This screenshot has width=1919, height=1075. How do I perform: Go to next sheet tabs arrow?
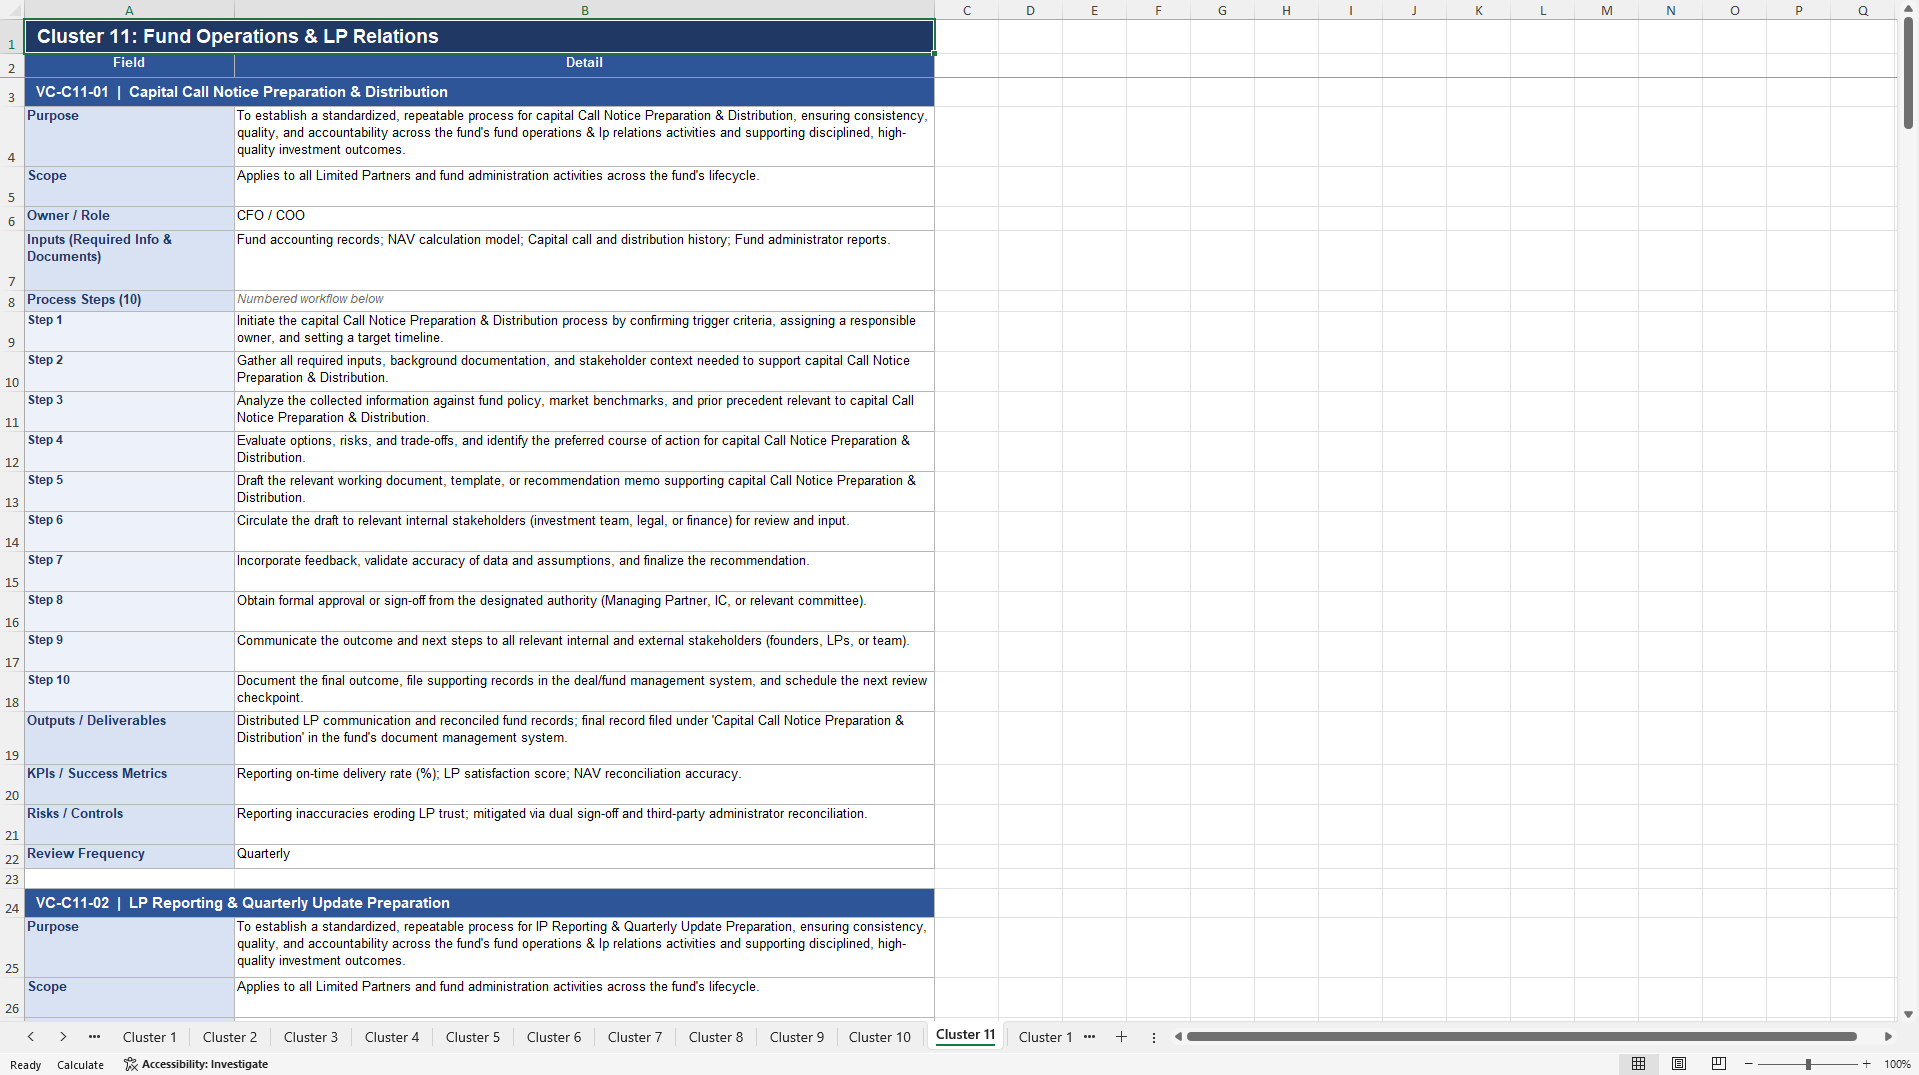tap(63, 1037)
